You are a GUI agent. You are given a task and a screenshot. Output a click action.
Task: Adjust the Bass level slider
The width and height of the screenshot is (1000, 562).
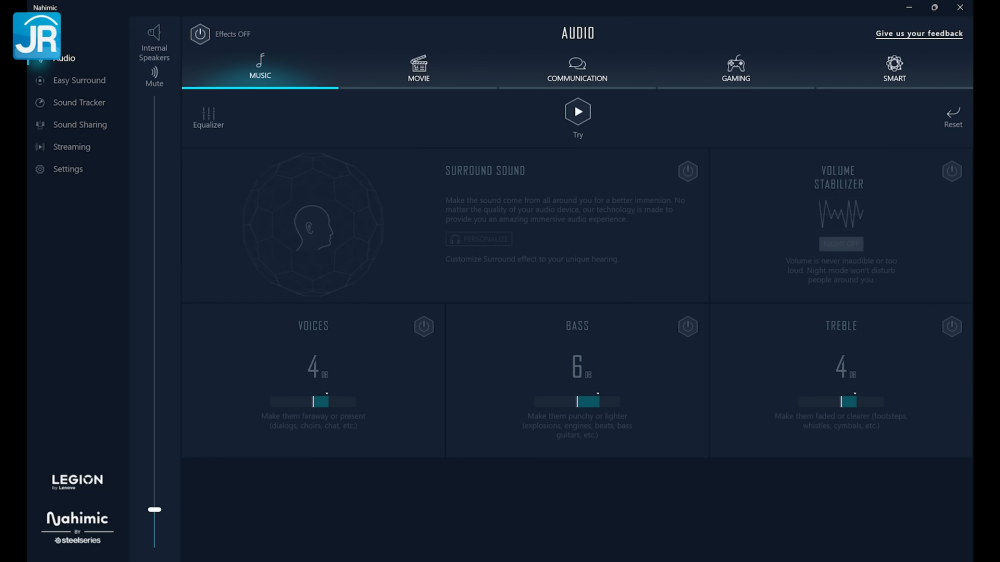[x=578, y=401]
